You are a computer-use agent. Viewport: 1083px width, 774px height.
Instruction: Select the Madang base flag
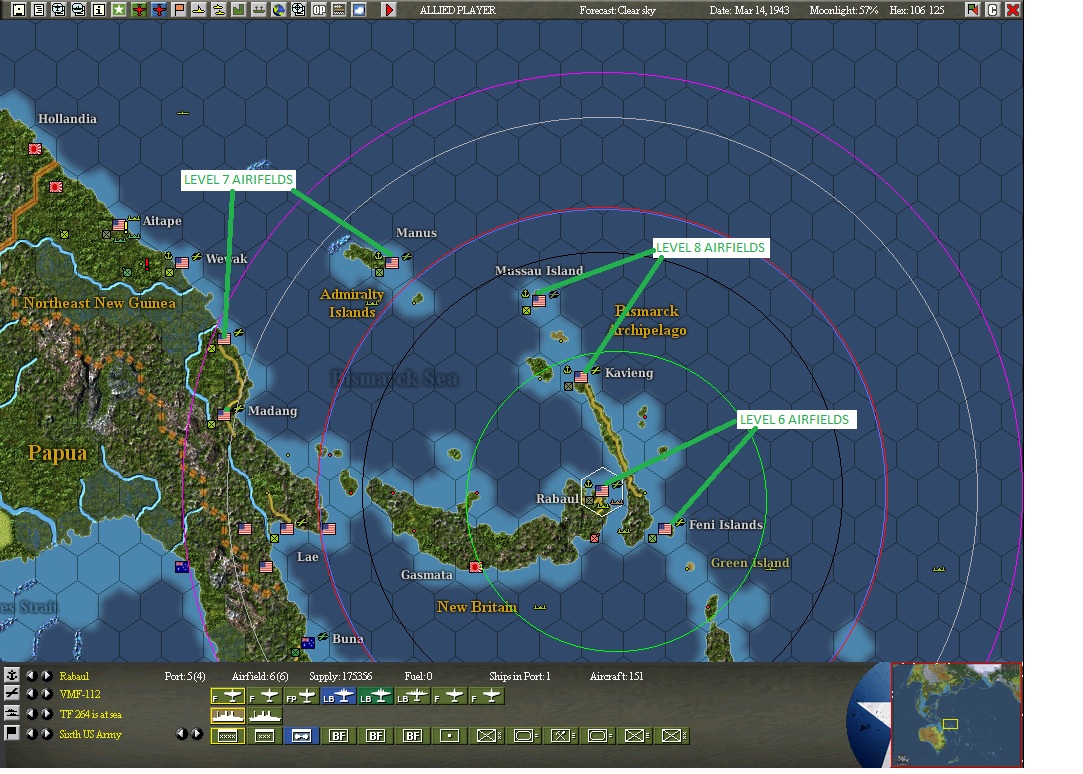click(224, 415)
